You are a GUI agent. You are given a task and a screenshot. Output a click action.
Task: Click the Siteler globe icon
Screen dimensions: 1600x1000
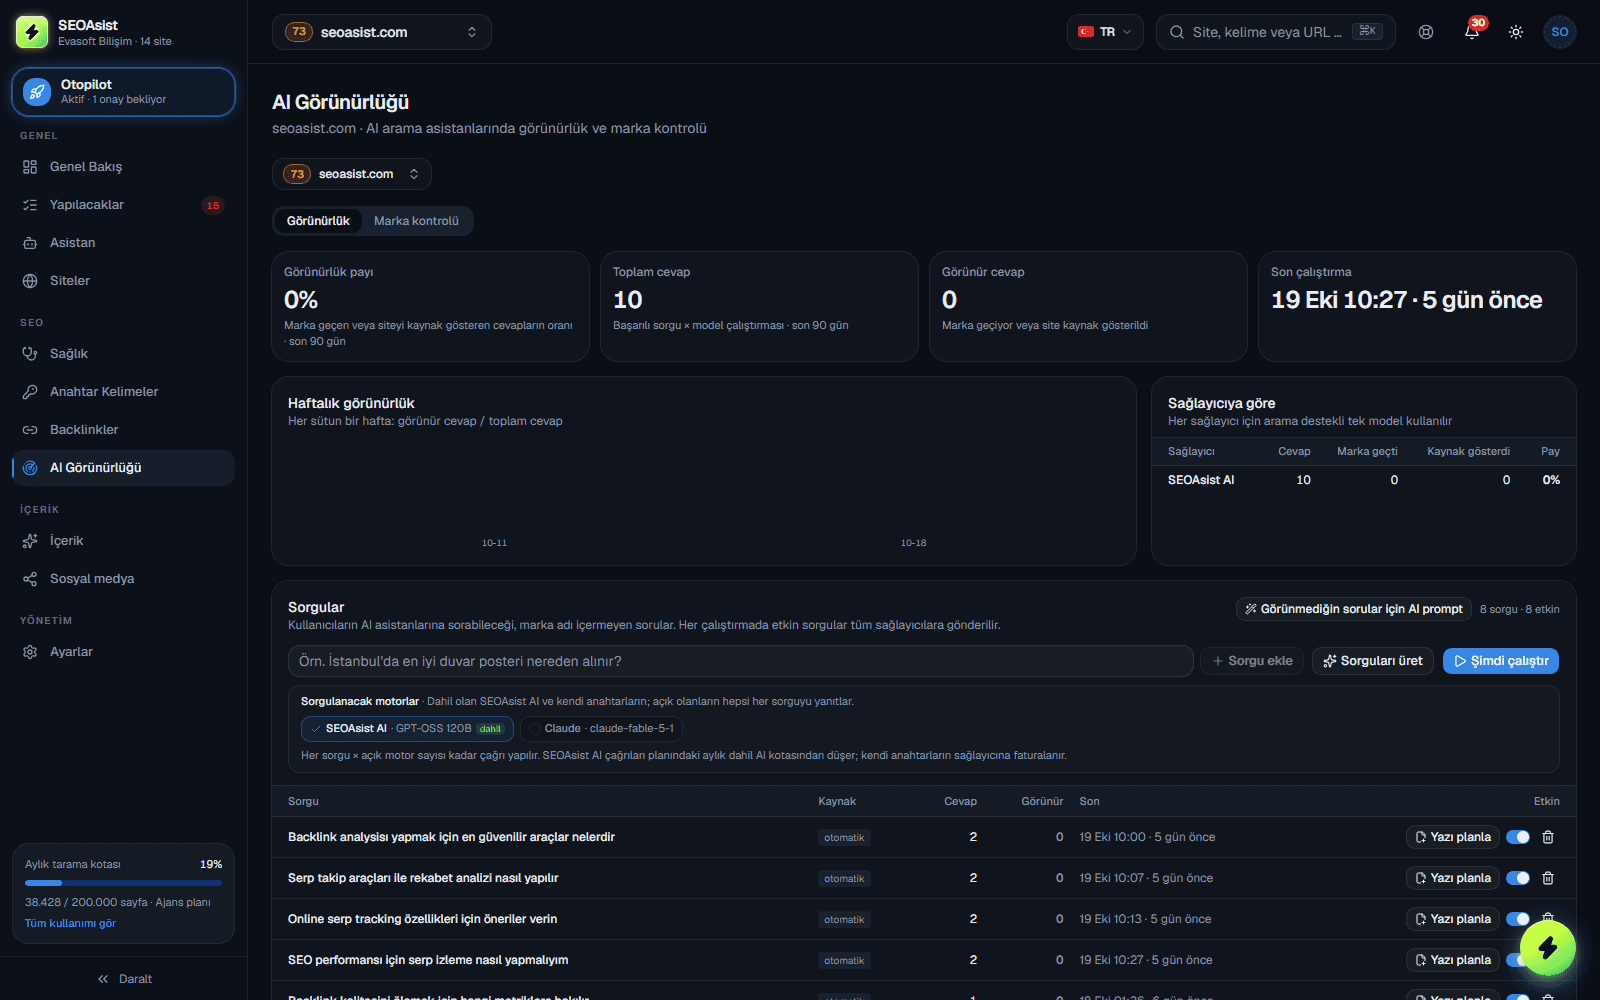30,281
